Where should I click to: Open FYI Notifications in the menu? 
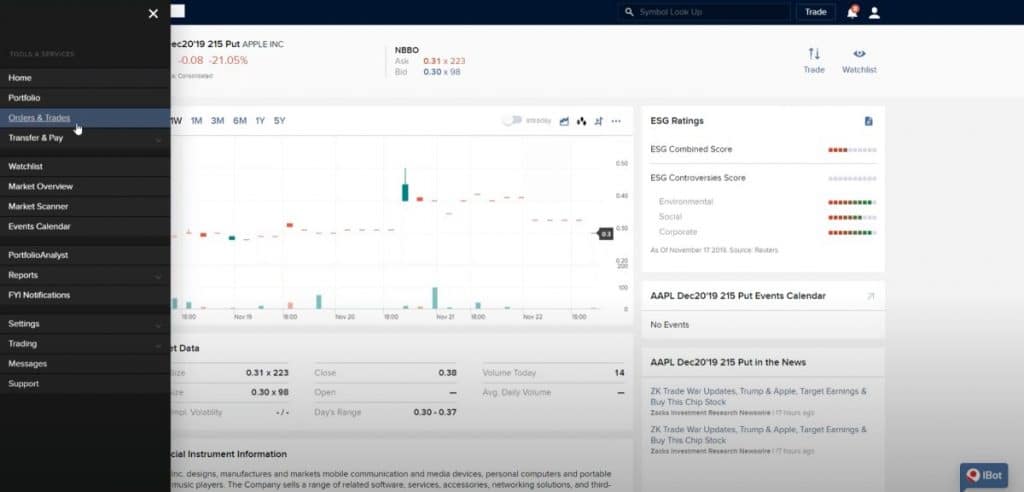point(85,295)
